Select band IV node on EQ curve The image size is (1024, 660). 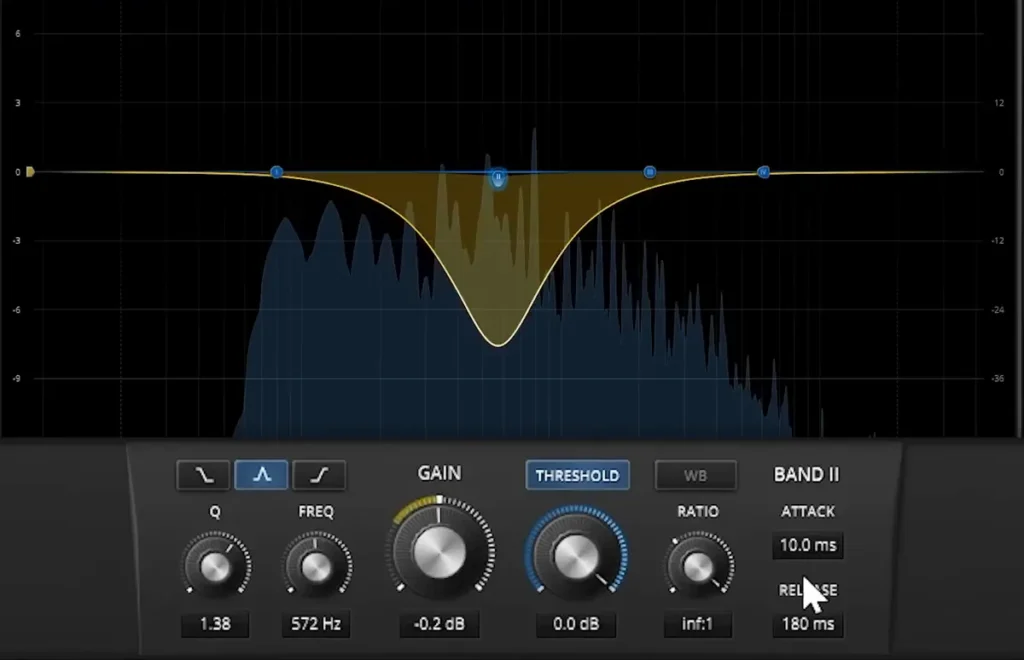(x=763, y=172)
